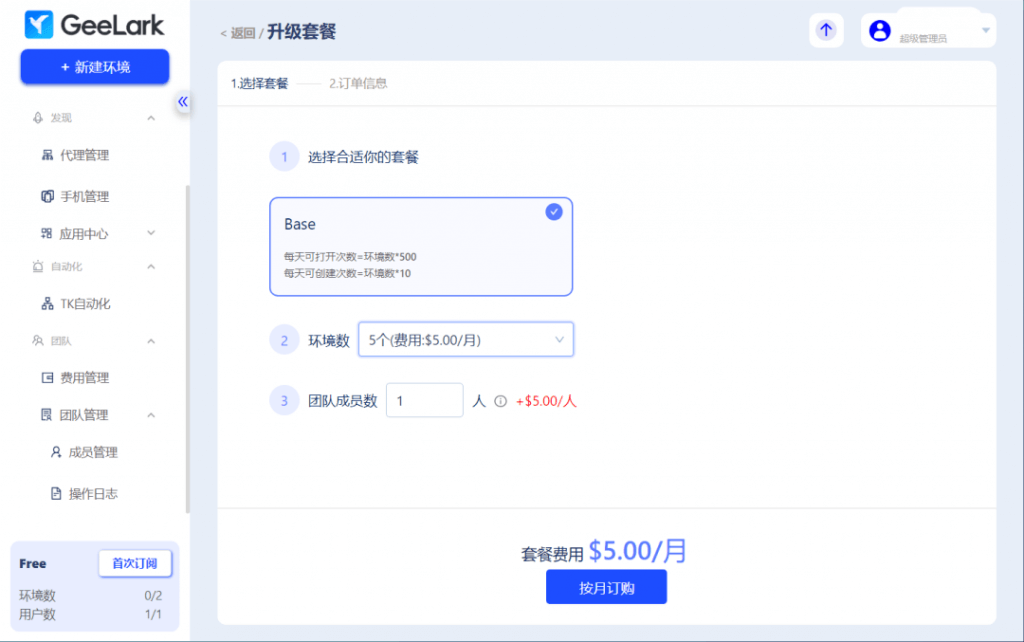The image size is (1024, 642).
Task: Click the GeeLark logo
Action: [x=94, y=24]
